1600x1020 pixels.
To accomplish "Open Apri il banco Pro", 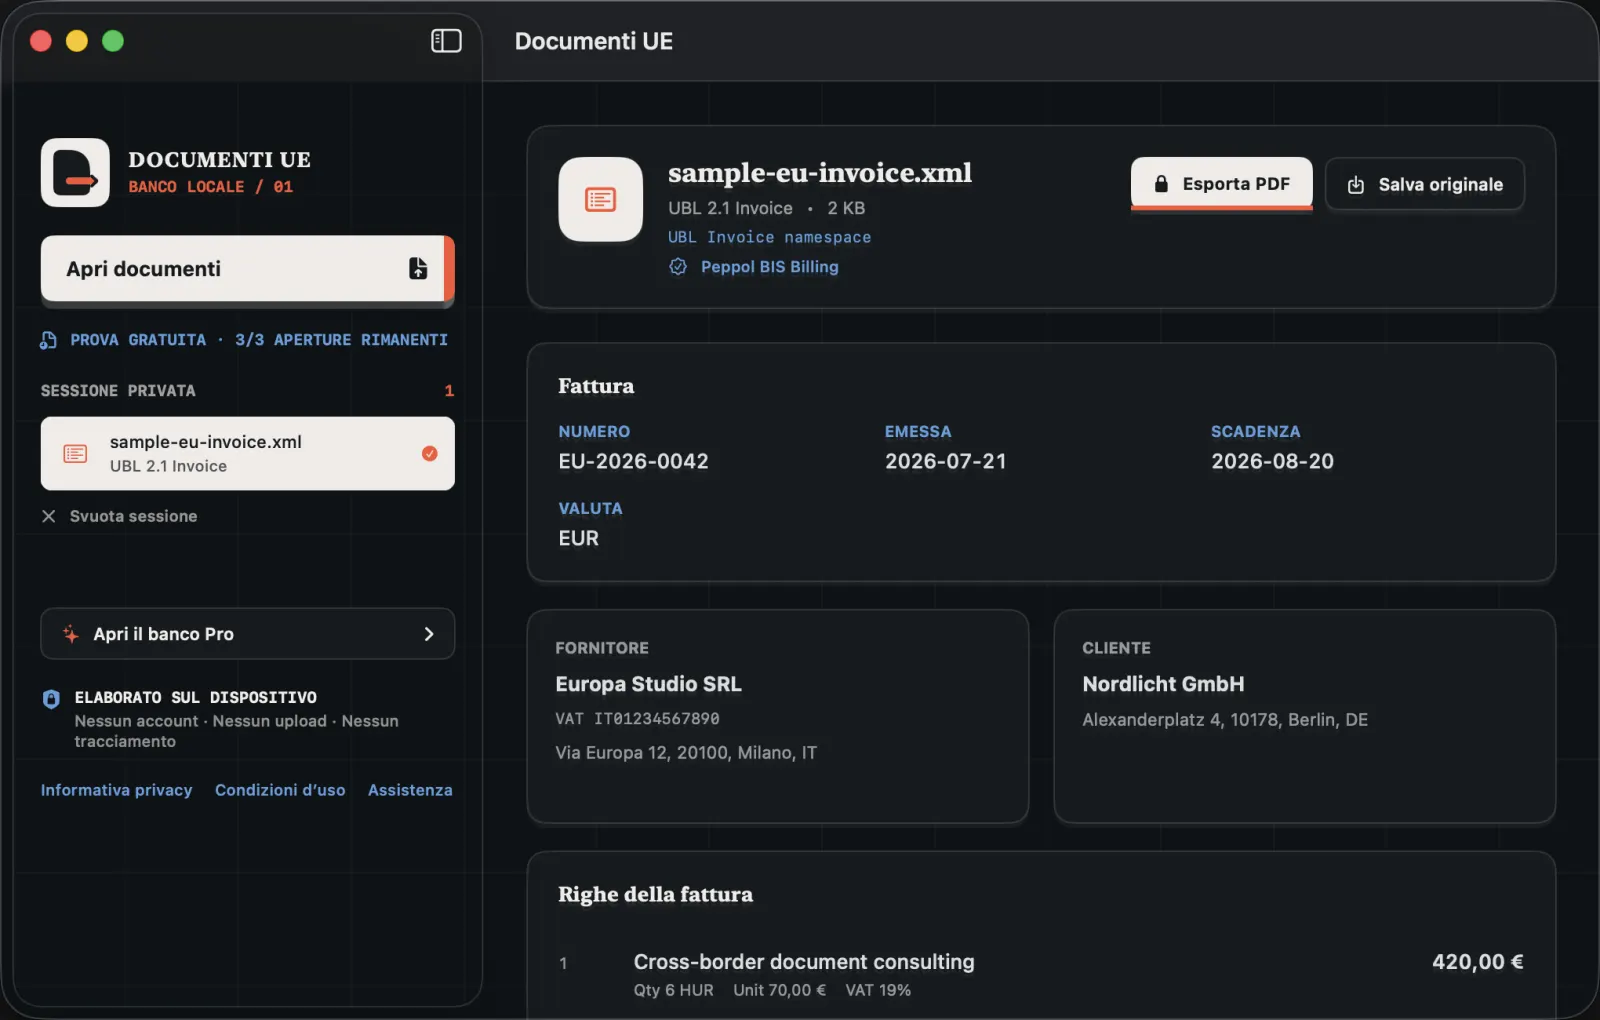I will point(247,634).
